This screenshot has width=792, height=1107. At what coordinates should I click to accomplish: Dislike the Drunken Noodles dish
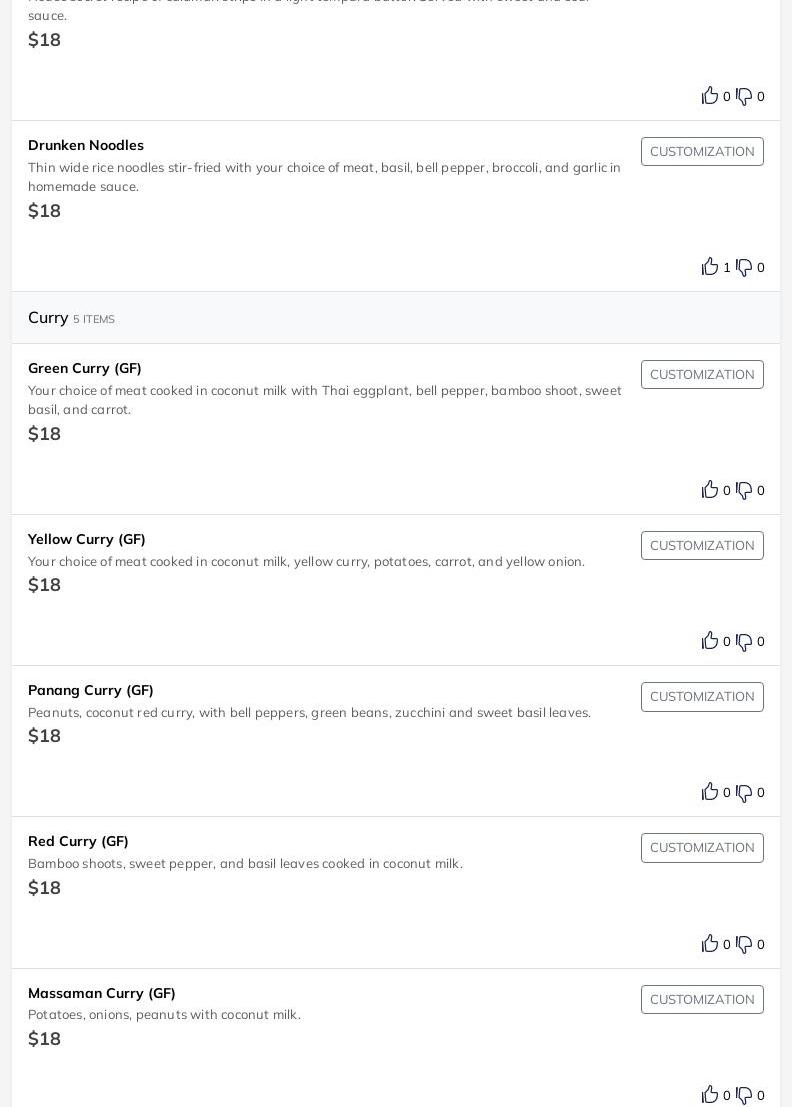[744, 267]
